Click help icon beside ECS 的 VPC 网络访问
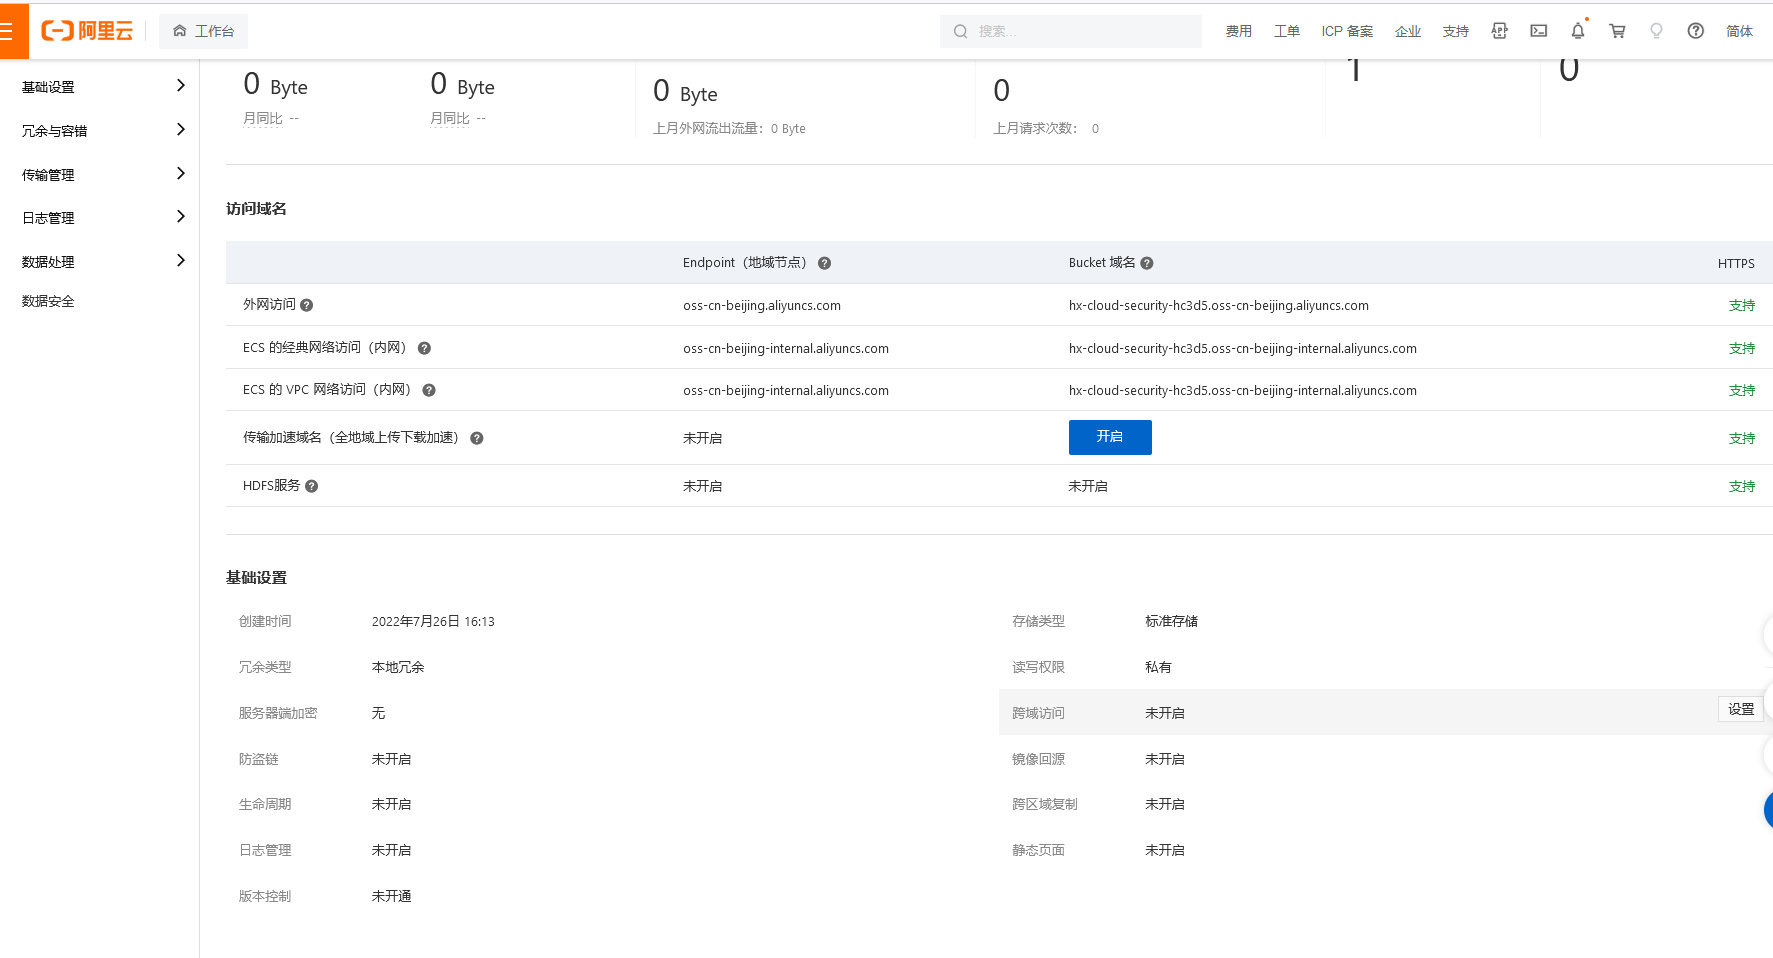 coord(429,390)
